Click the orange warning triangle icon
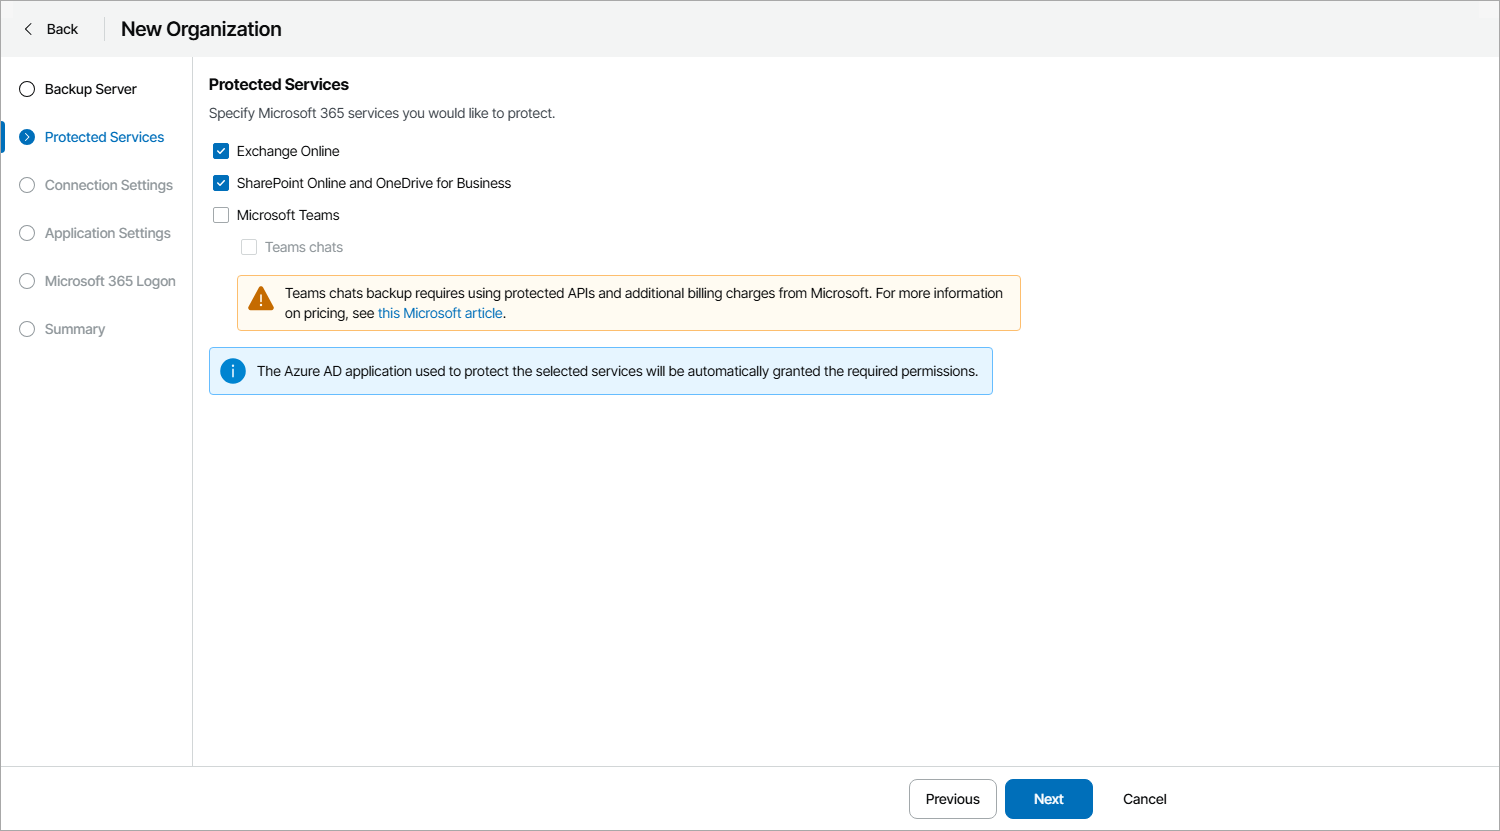This screenshot has width=1500, height=831. click(260, 298)
